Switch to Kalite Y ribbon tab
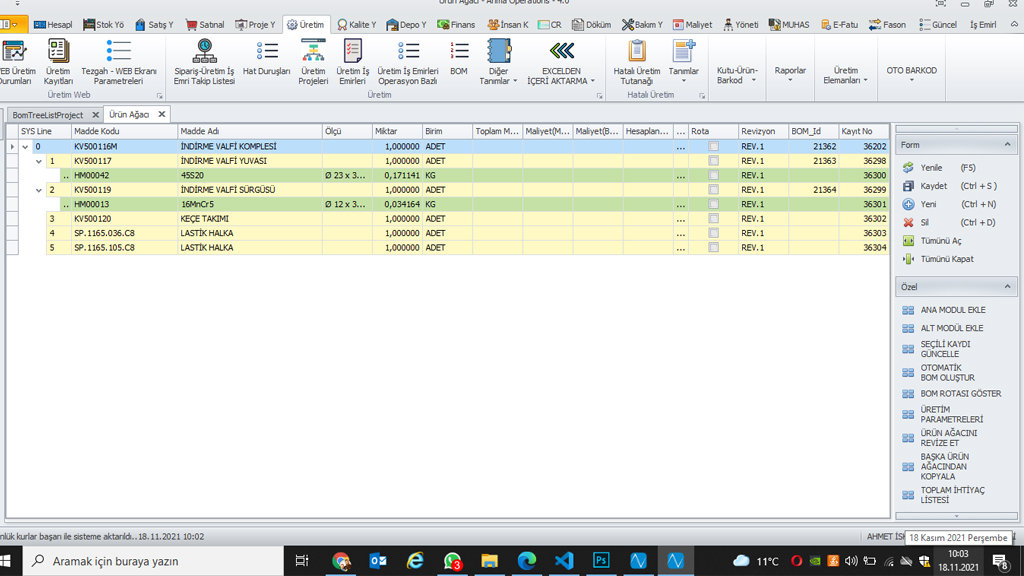 357,25
